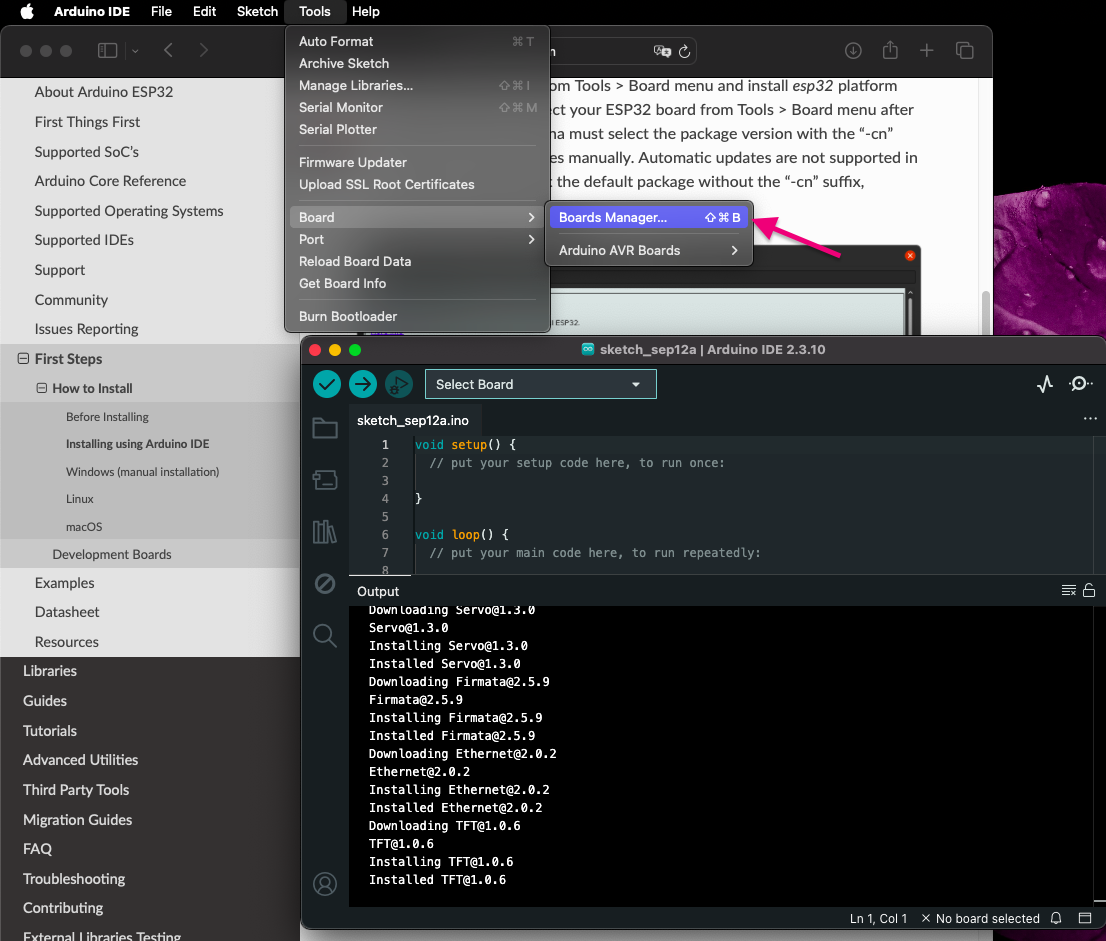Open Troubleshooting docs link

74,878
